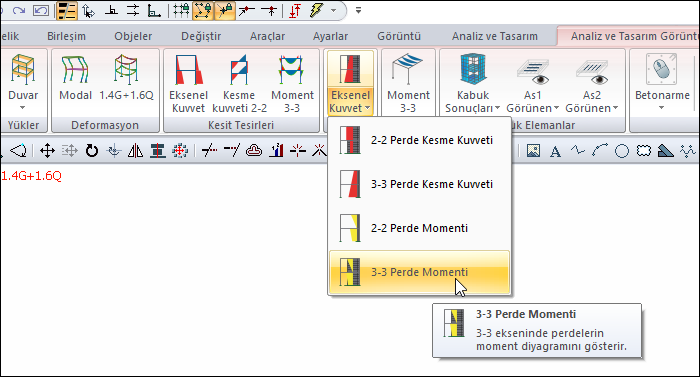Image resolution: width=700 pixels, height=377 pixels.
Task: Click the move arrows tool
Action: pos(47,151)
